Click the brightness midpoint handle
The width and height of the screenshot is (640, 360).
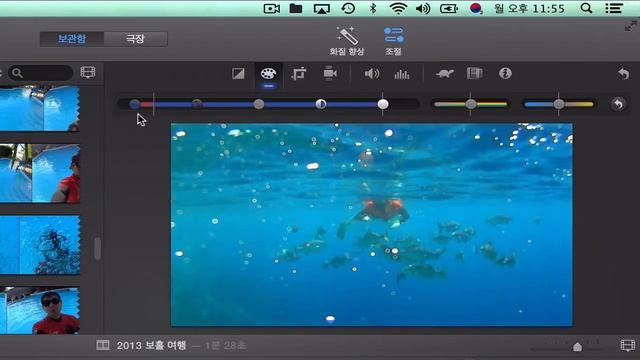coord(258,104)
